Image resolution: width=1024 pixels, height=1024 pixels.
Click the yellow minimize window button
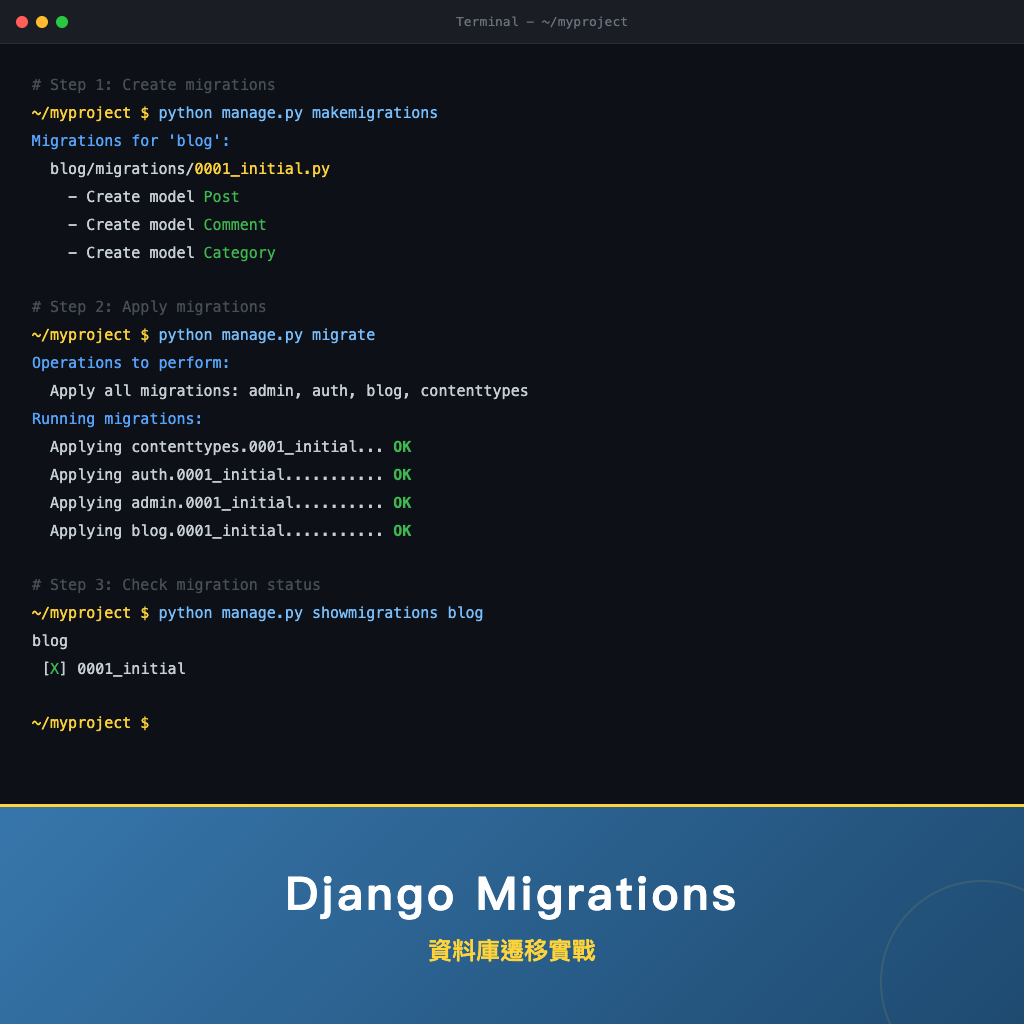(x=42, y=22)
